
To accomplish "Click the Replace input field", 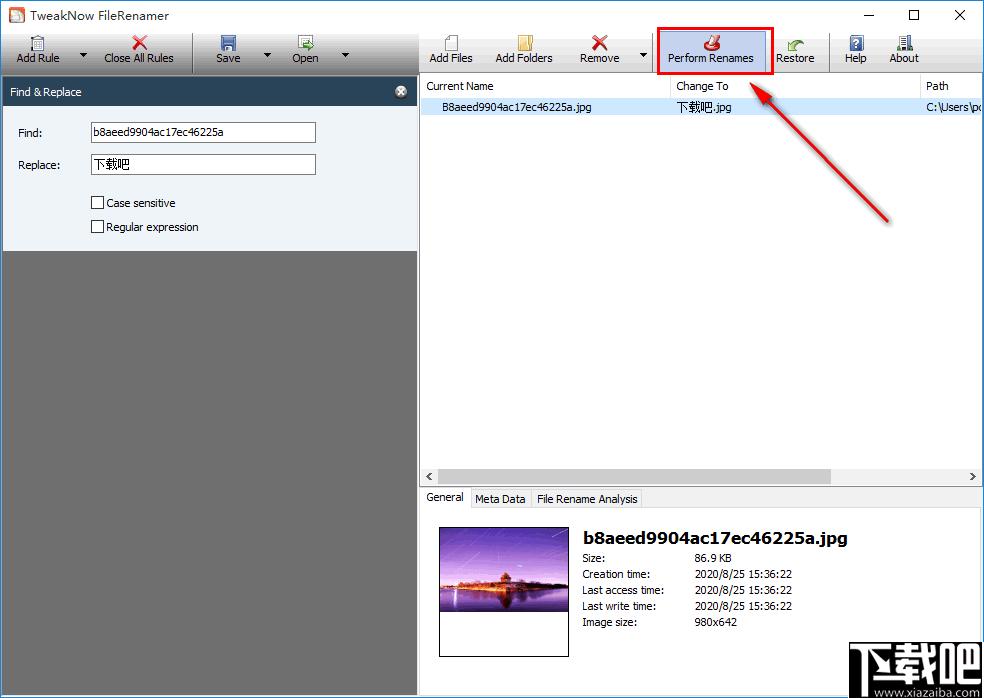I will point(203,164).
